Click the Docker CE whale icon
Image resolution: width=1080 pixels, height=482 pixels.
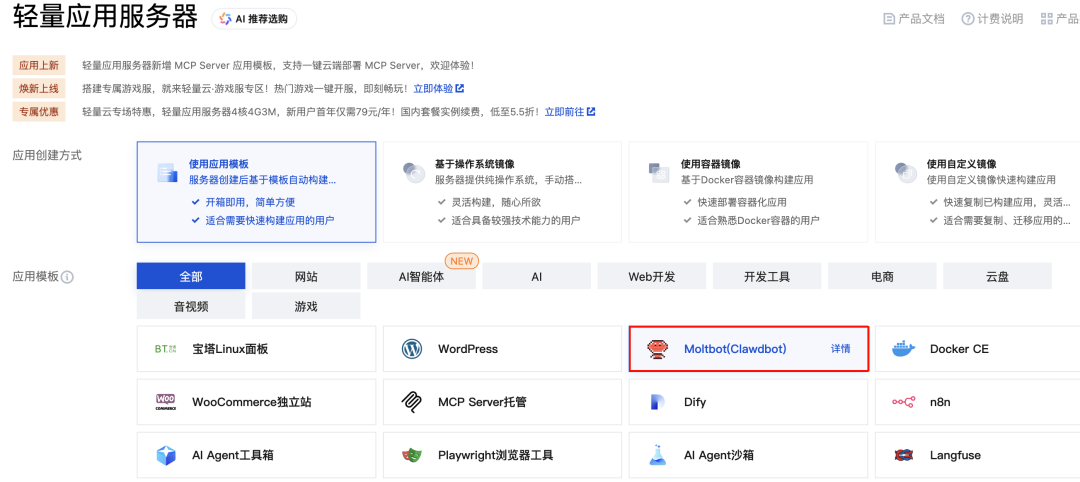click(x=904, y=348)
